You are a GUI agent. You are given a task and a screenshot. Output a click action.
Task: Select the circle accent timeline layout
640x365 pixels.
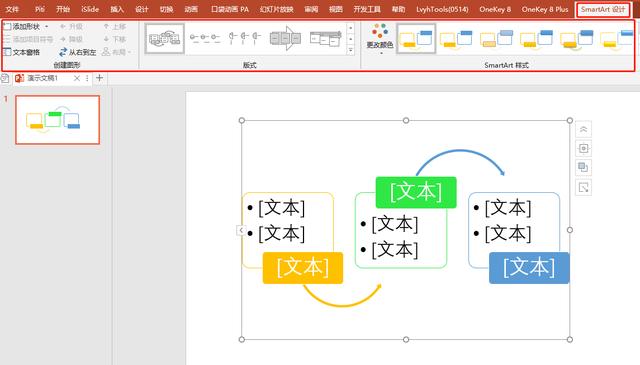point(245,39)
